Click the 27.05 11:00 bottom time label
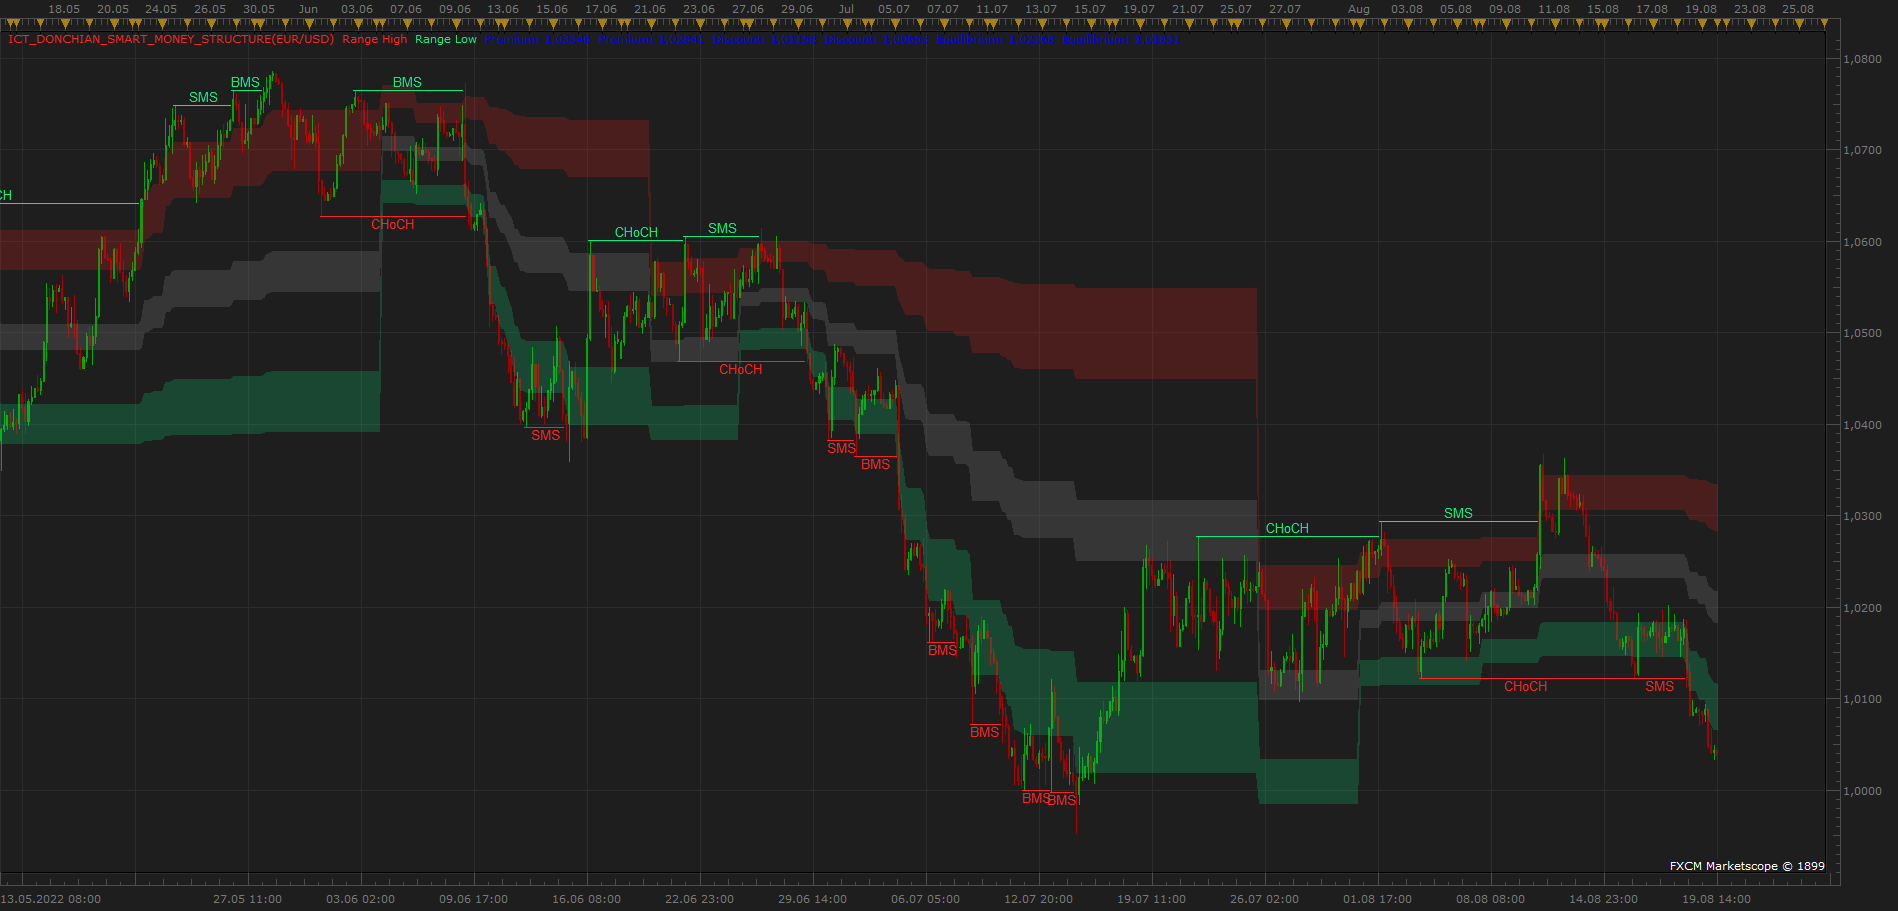Viewport: 1898px width, 911px height. click(247, 899)
